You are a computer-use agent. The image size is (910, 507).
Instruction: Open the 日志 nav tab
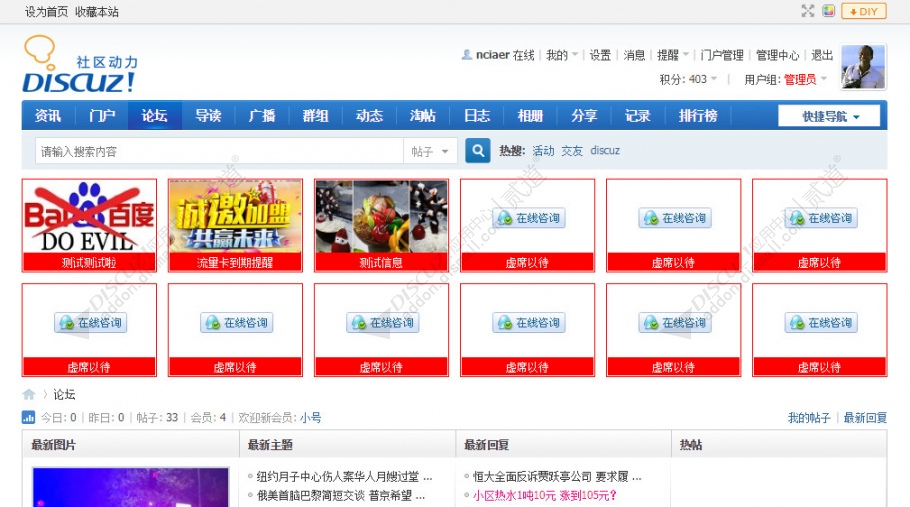(476, 115)
